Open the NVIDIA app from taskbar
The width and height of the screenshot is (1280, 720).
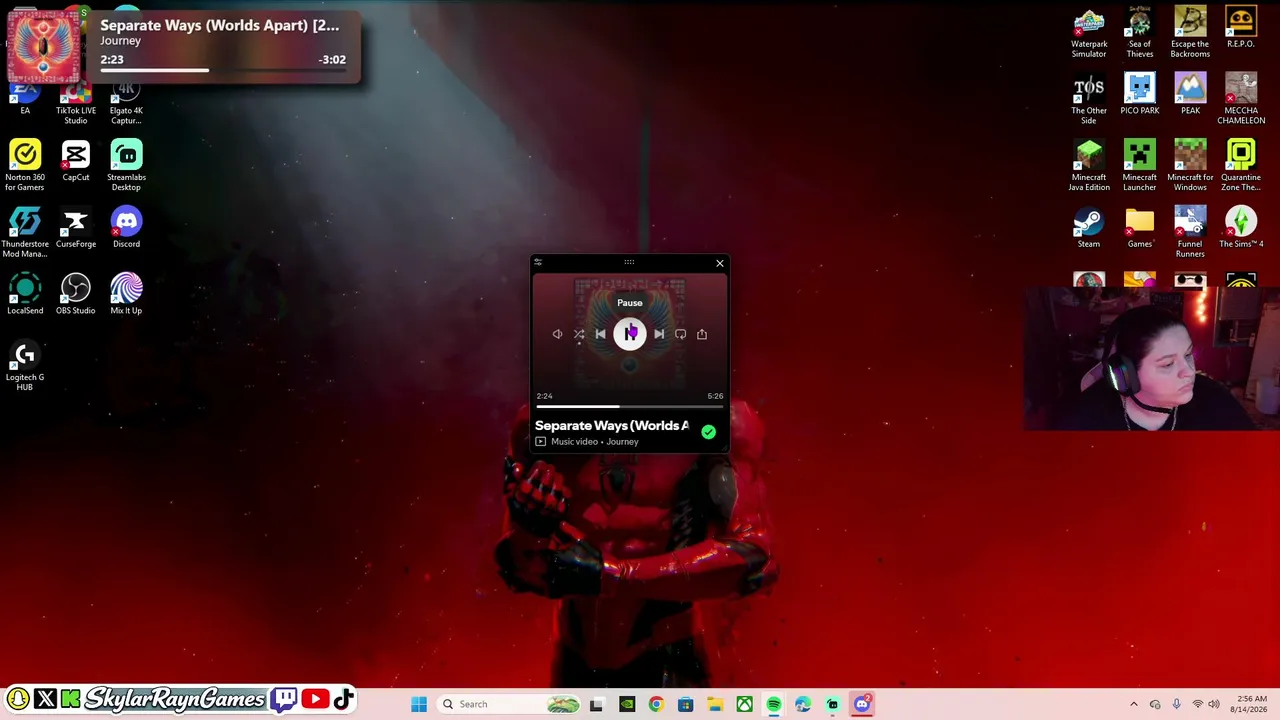626,704
